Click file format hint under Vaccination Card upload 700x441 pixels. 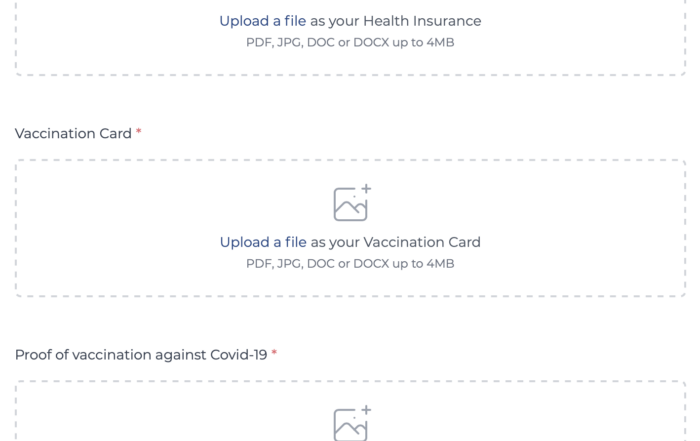(350, 264)
